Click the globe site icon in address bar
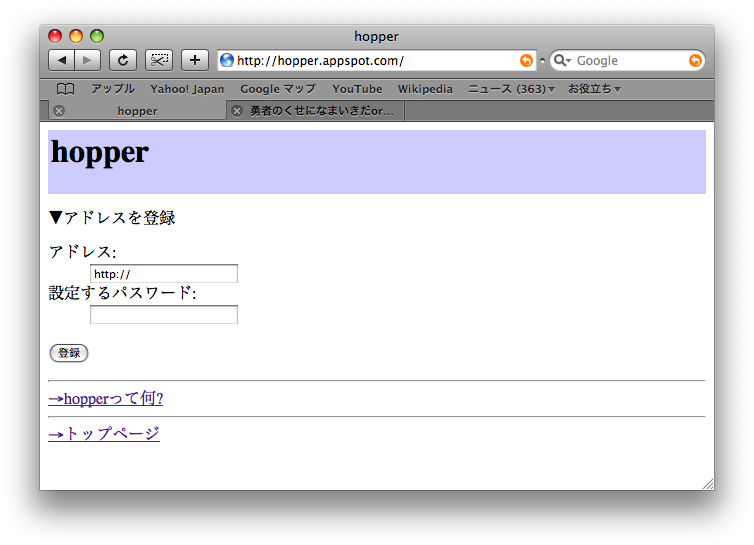 click(x=226, y=60)
